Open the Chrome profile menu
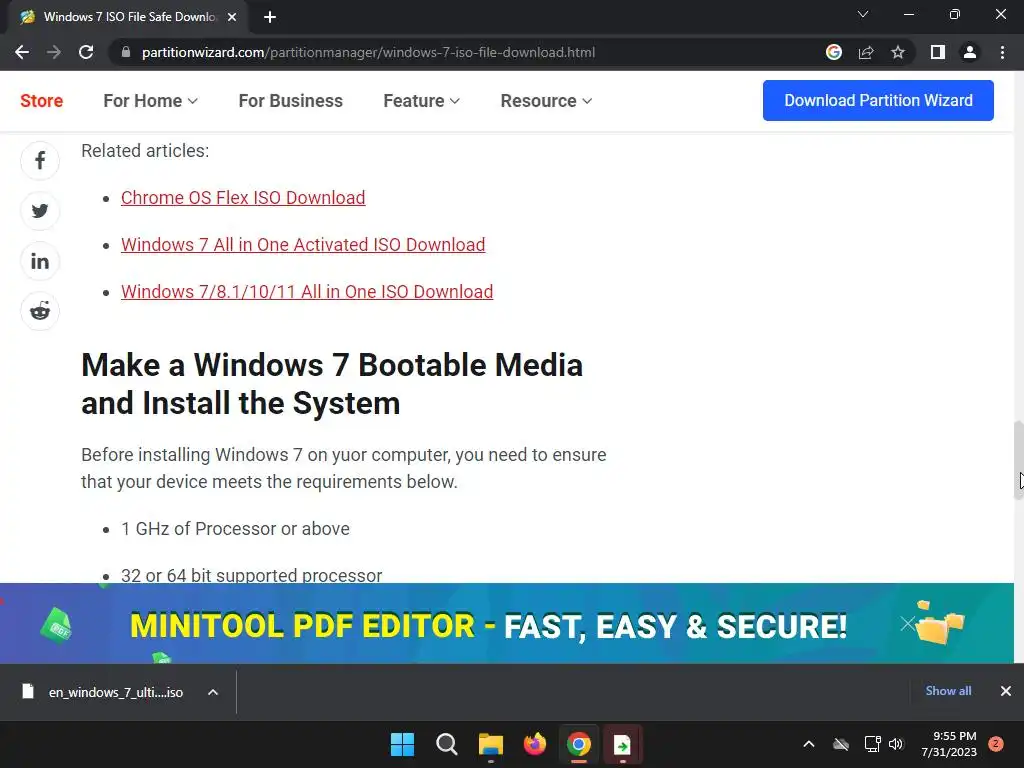This screenshot has width=1024, height=768. 970,52
